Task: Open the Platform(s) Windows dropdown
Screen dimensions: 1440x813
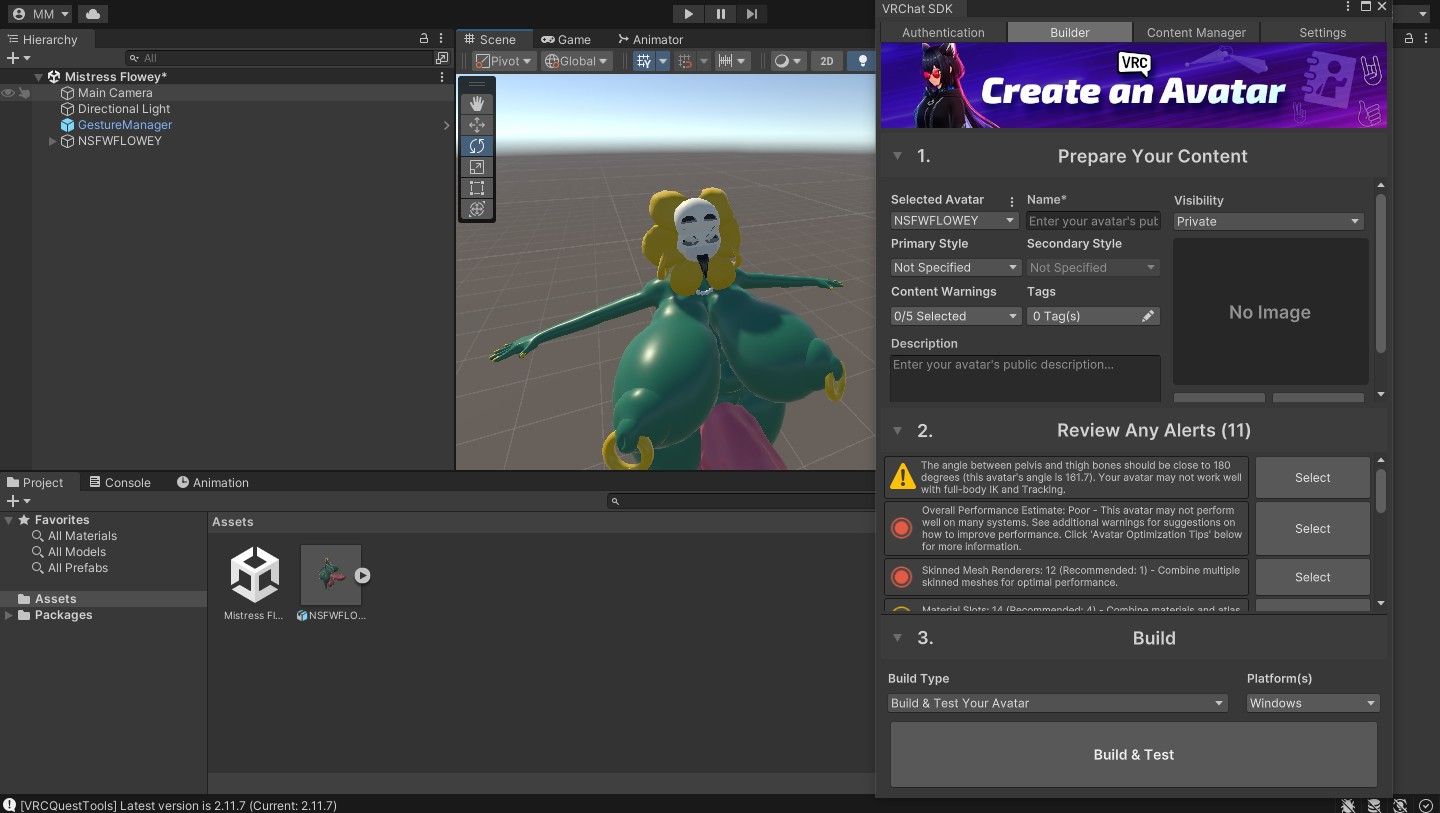Action: click(1313, 703)
